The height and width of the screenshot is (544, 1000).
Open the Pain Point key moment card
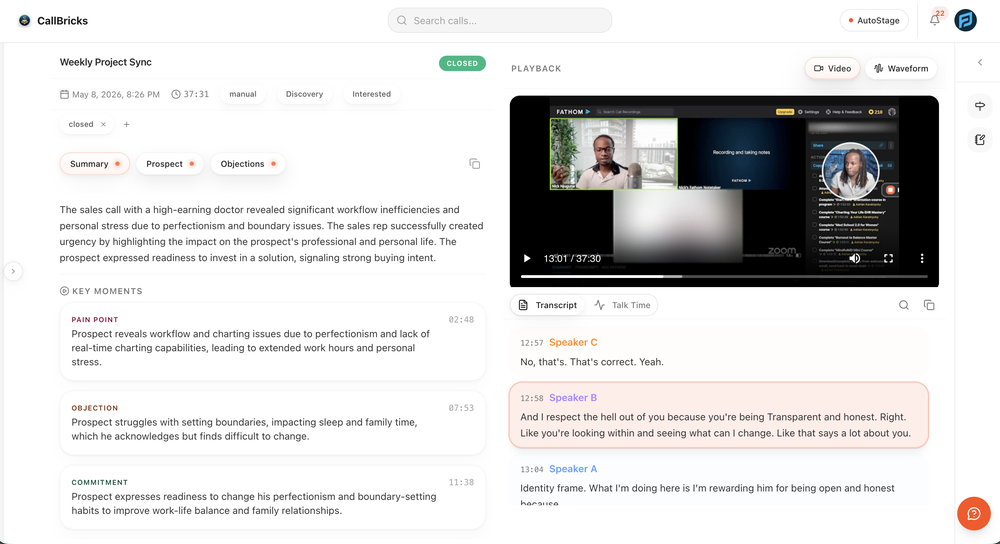(272, 341)
